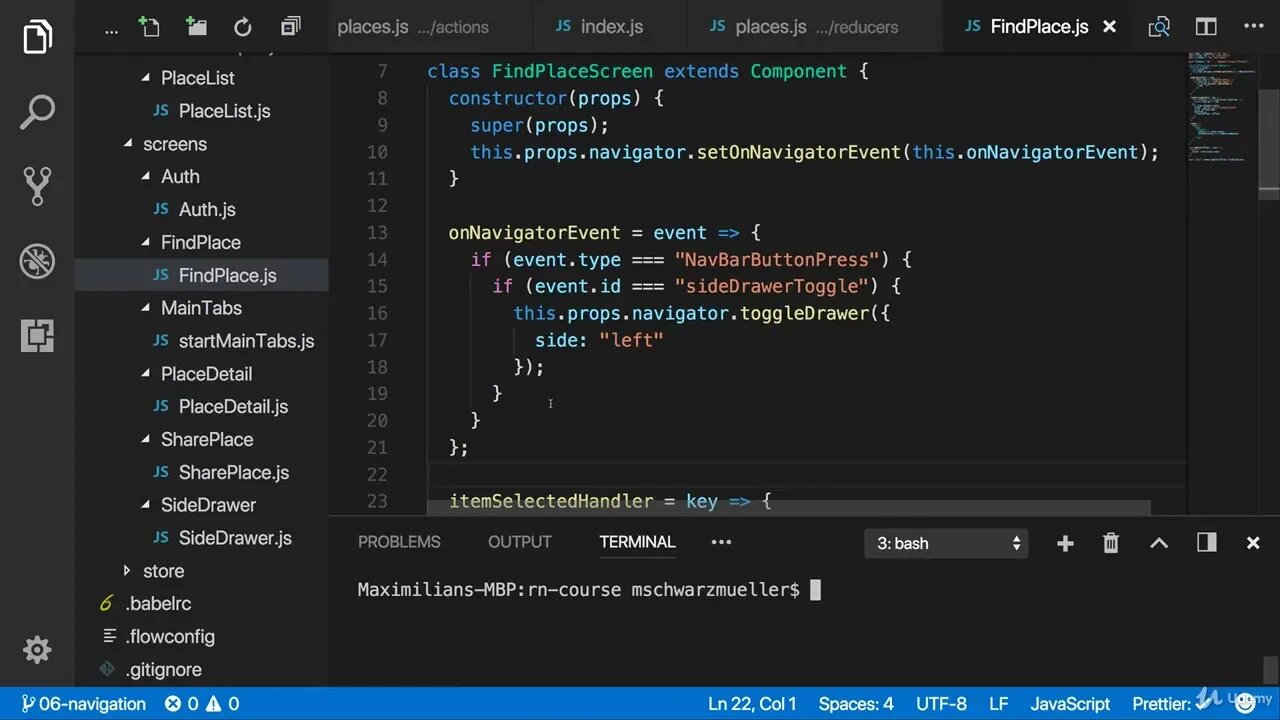The image size is (1280, 720).
Task: Change line ending via LF entry
Action: pos(998,704)
